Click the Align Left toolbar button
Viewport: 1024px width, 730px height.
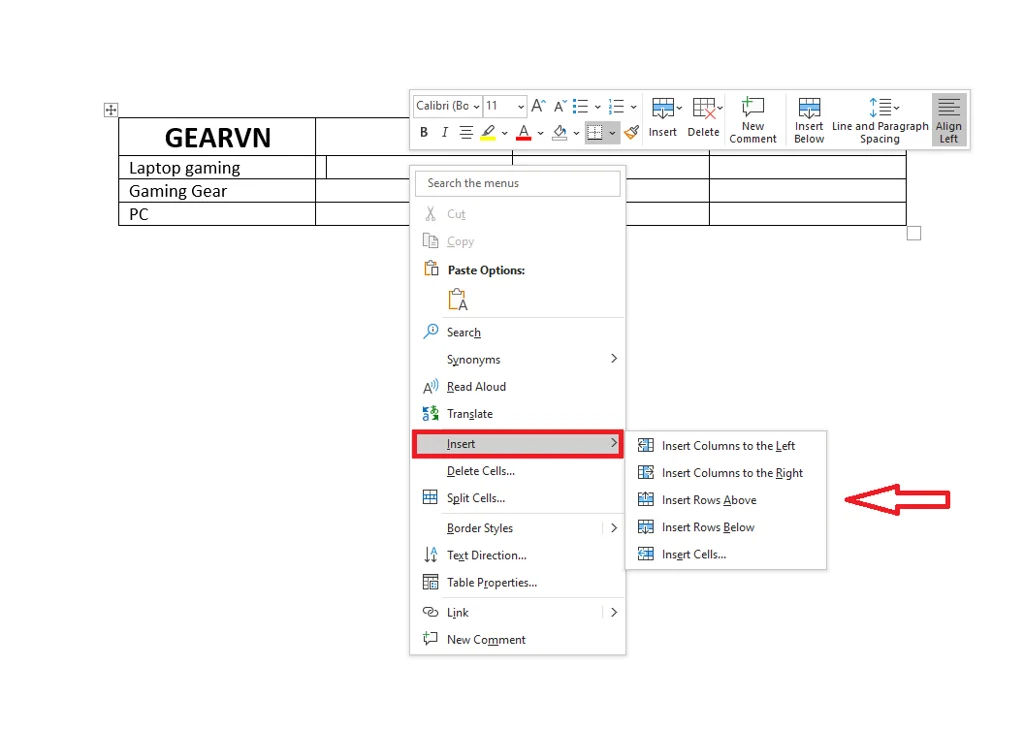[949, 119]
